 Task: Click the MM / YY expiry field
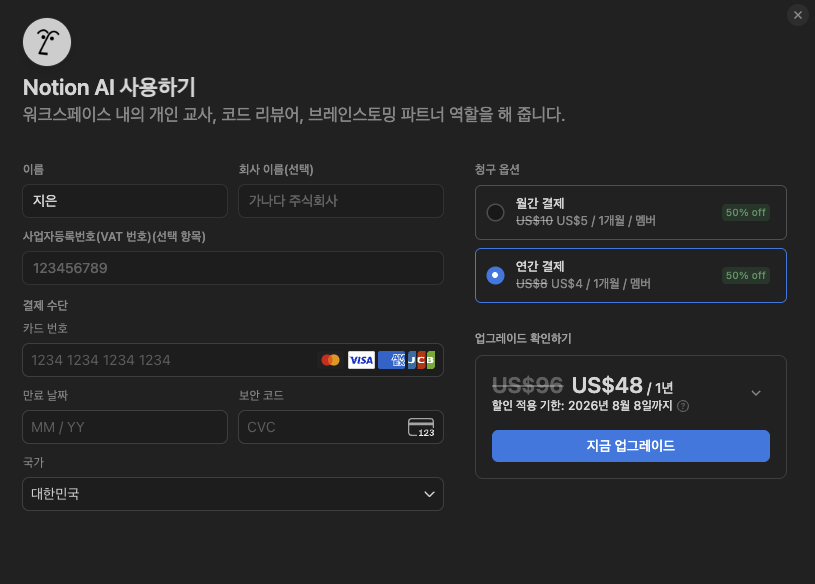tap(124, 426)
